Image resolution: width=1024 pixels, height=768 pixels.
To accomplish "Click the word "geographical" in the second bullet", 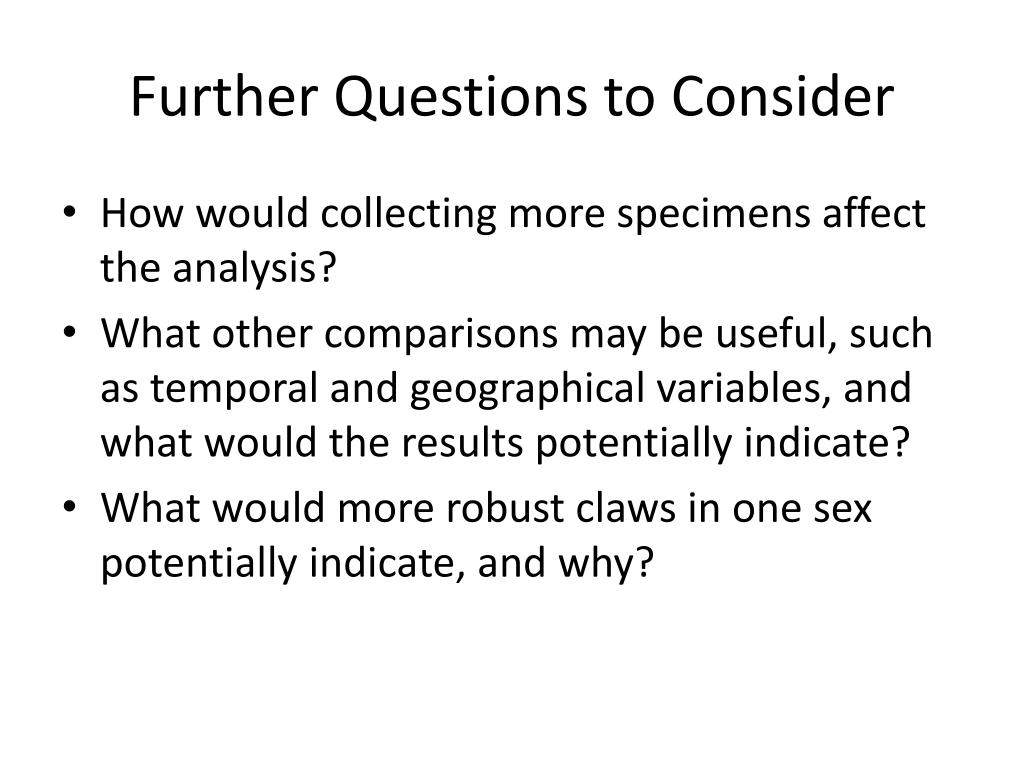I will [527, 390].
